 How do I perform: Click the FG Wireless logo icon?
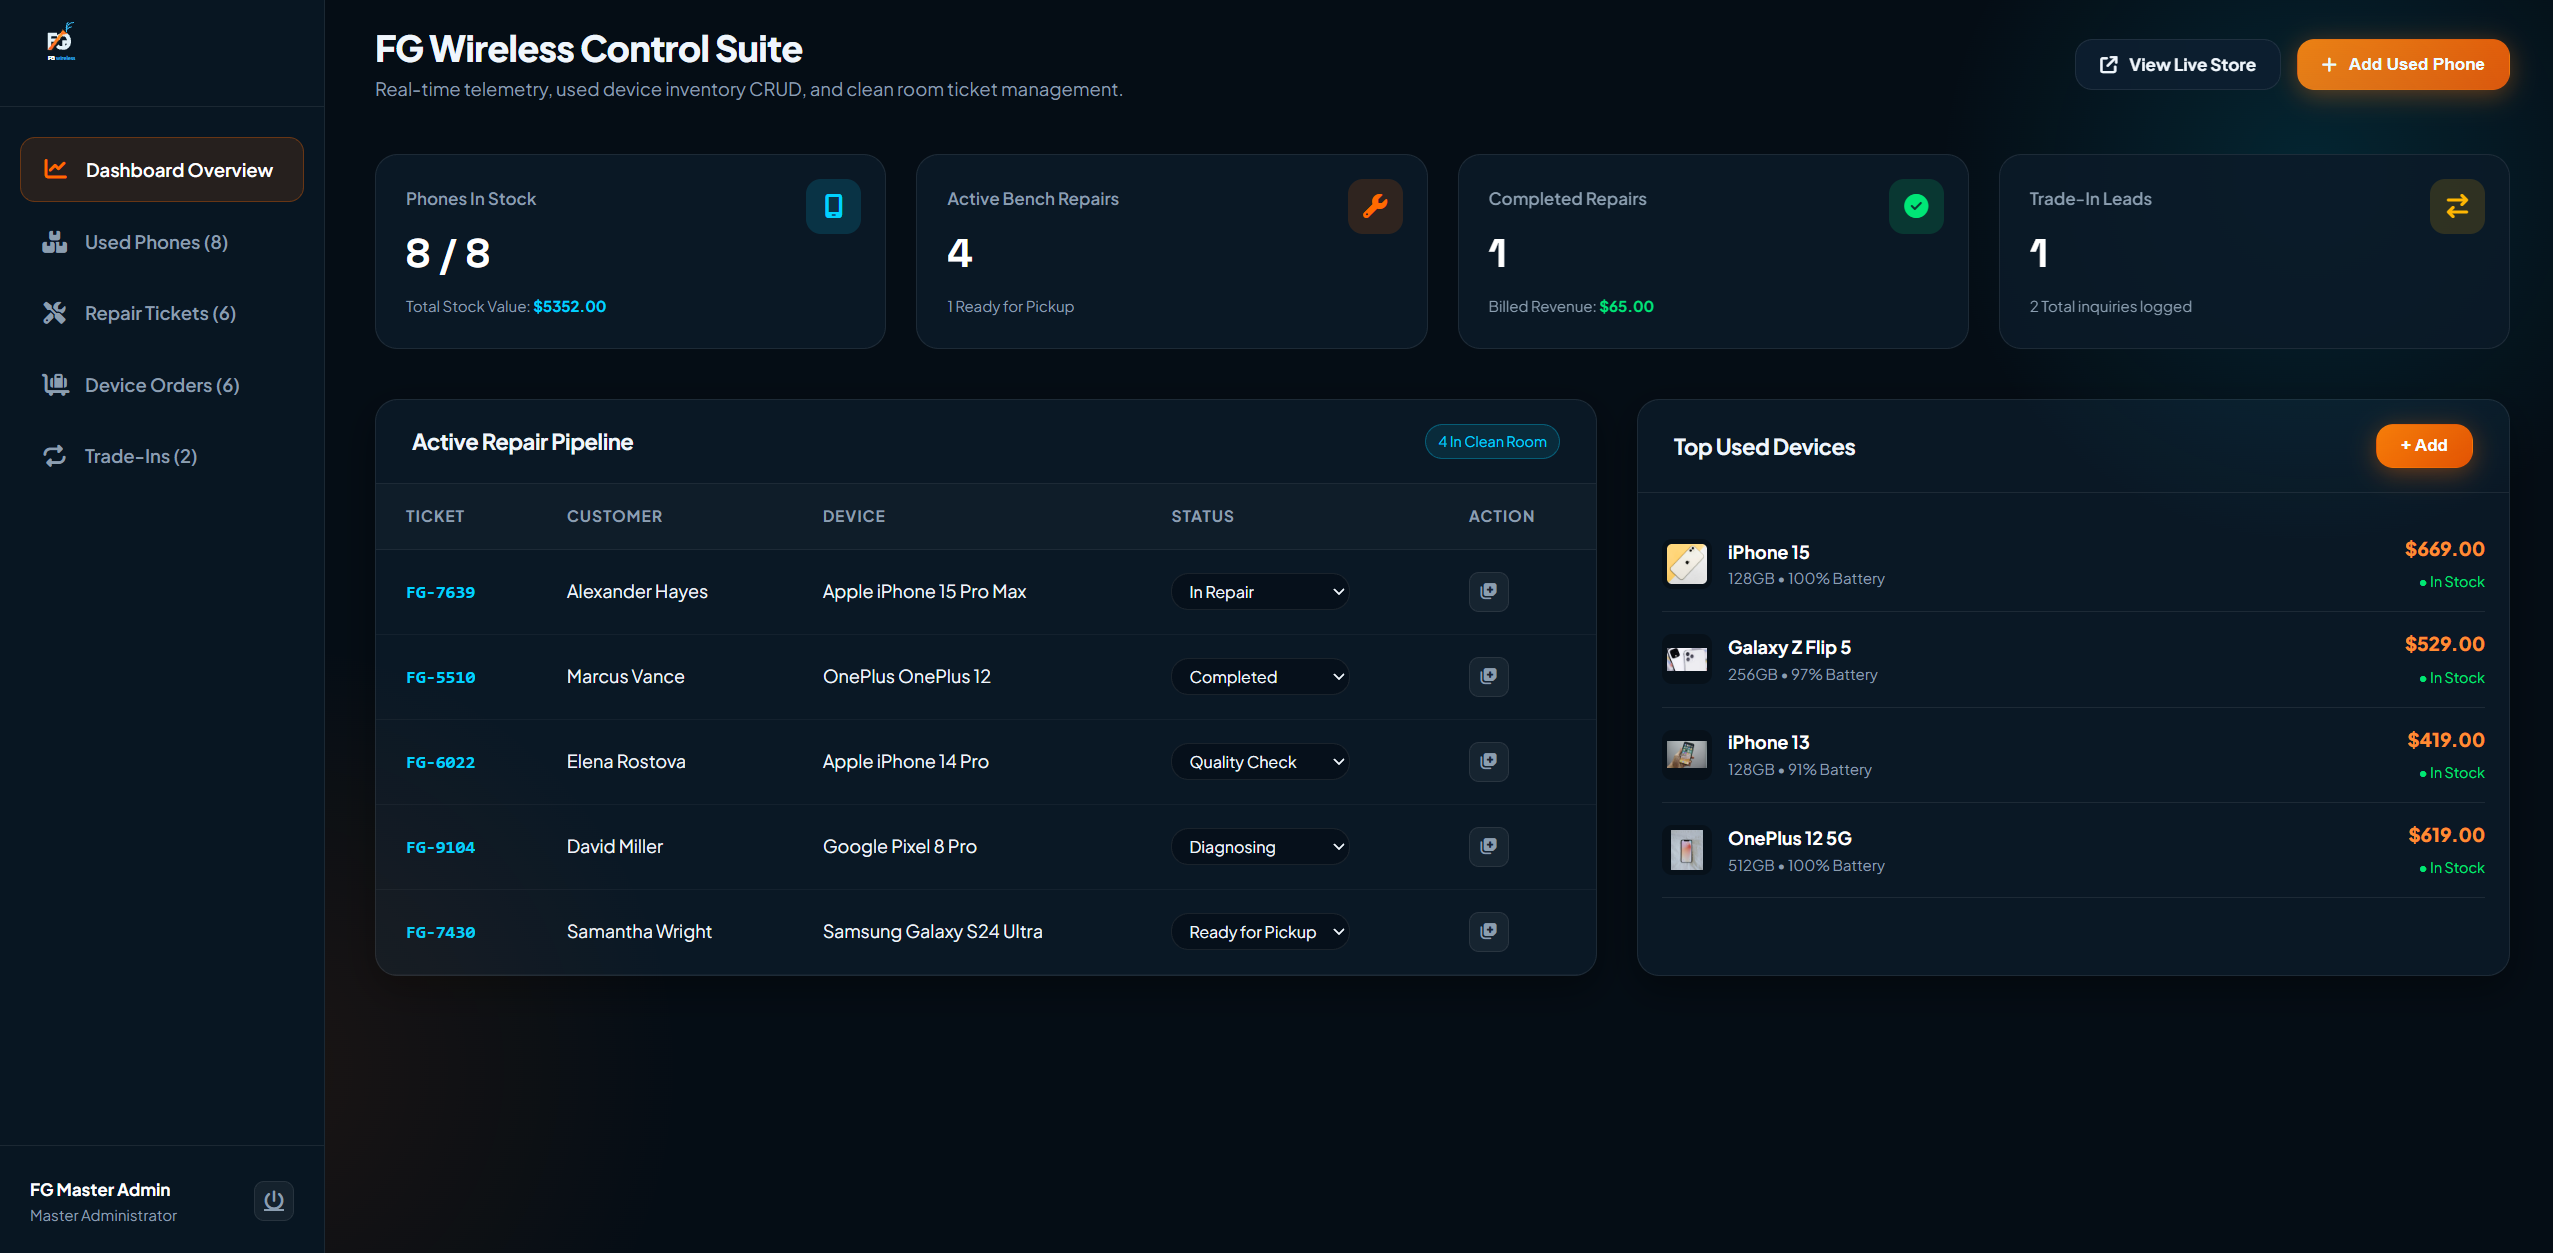(60, 41)
